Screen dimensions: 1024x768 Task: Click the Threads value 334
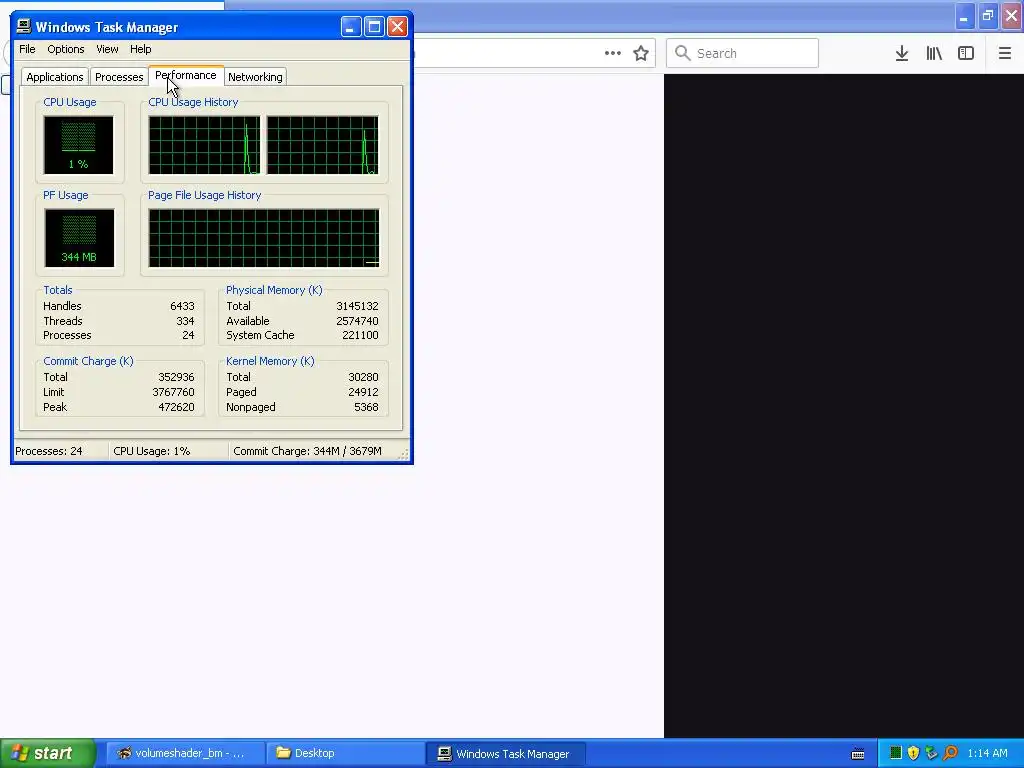coord(185,321)
